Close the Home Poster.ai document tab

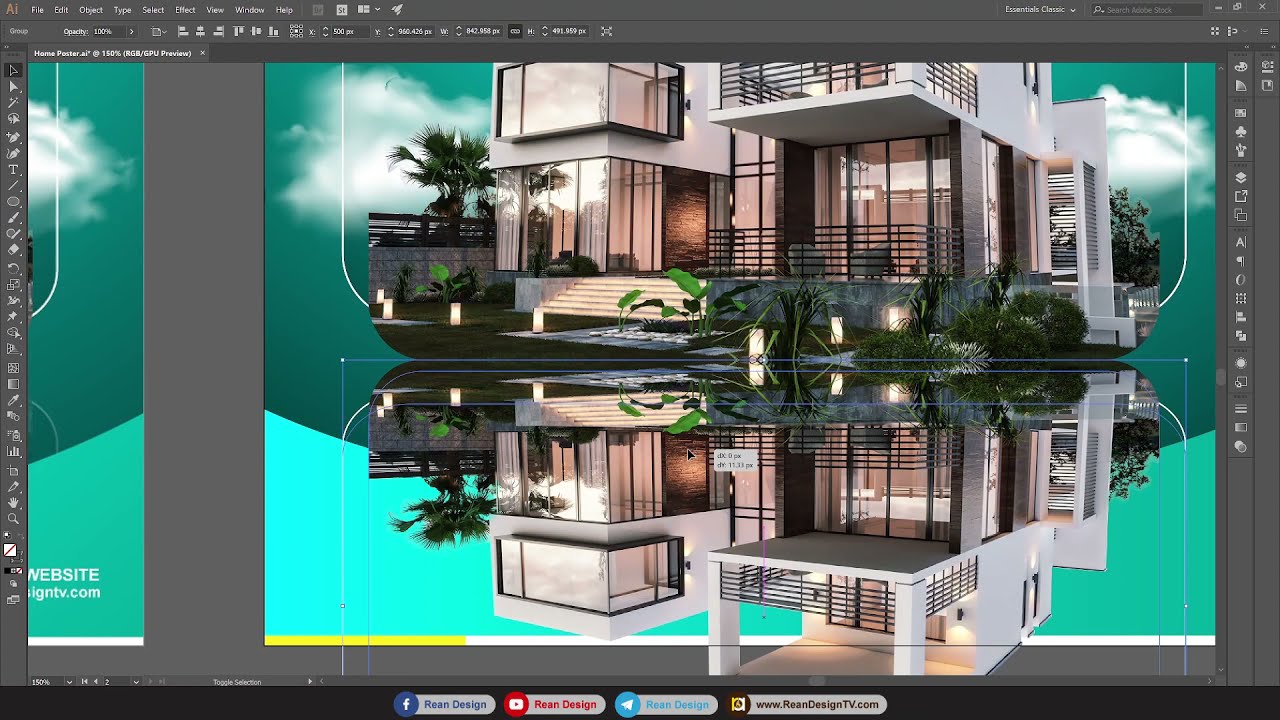pos(202,53)
